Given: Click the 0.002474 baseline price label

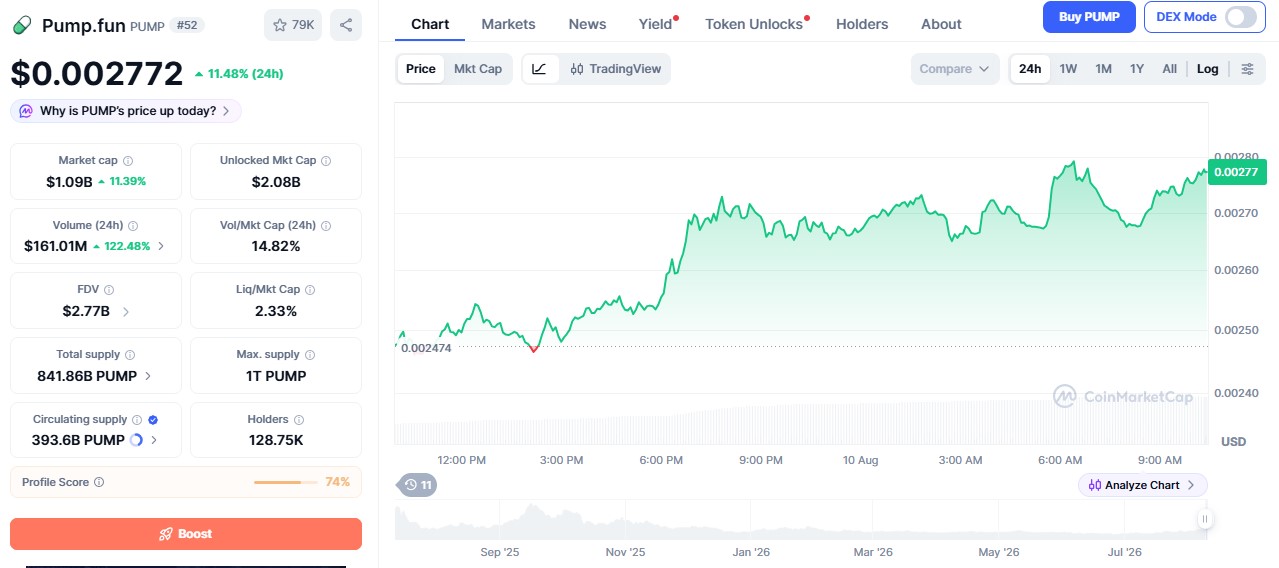Looking at the screenshot, I should point(425,347).
